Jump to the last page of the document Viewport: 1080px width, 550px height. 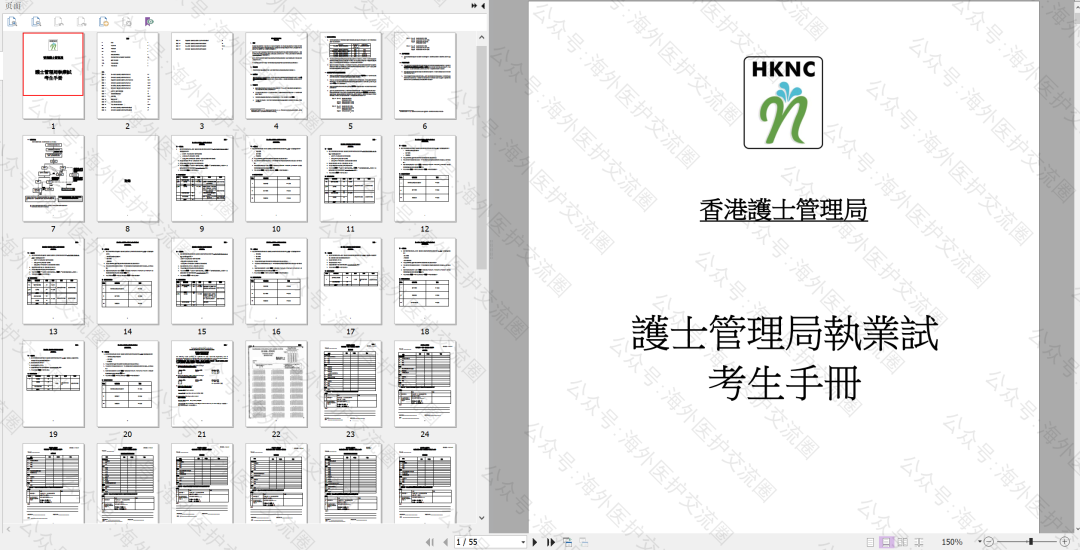coord(550,542)
